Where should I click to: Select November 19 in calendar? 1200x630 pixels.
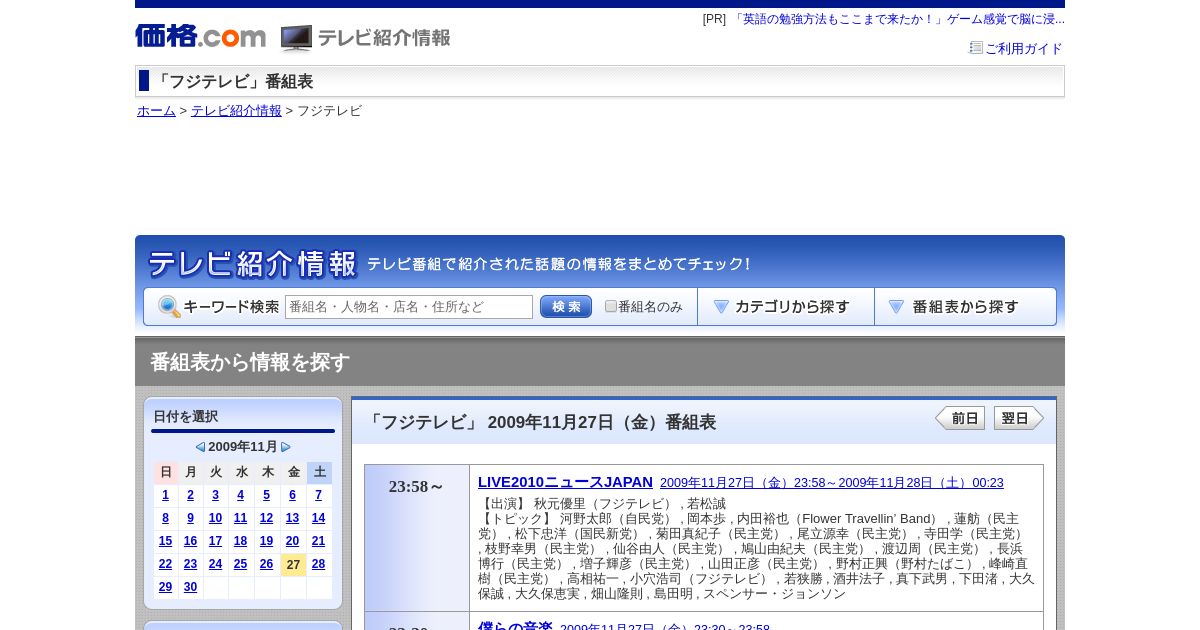pos(267,541)
